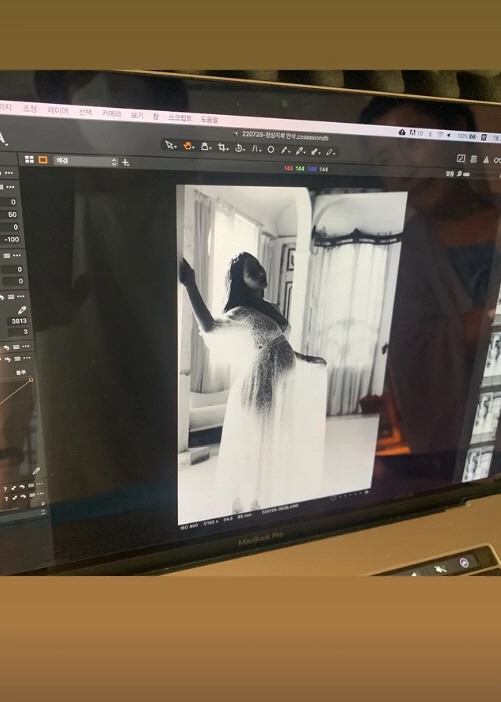Select the rotate and straighten tool
The width and height of the screenshot is (501, 702).
tap(240, 148)
